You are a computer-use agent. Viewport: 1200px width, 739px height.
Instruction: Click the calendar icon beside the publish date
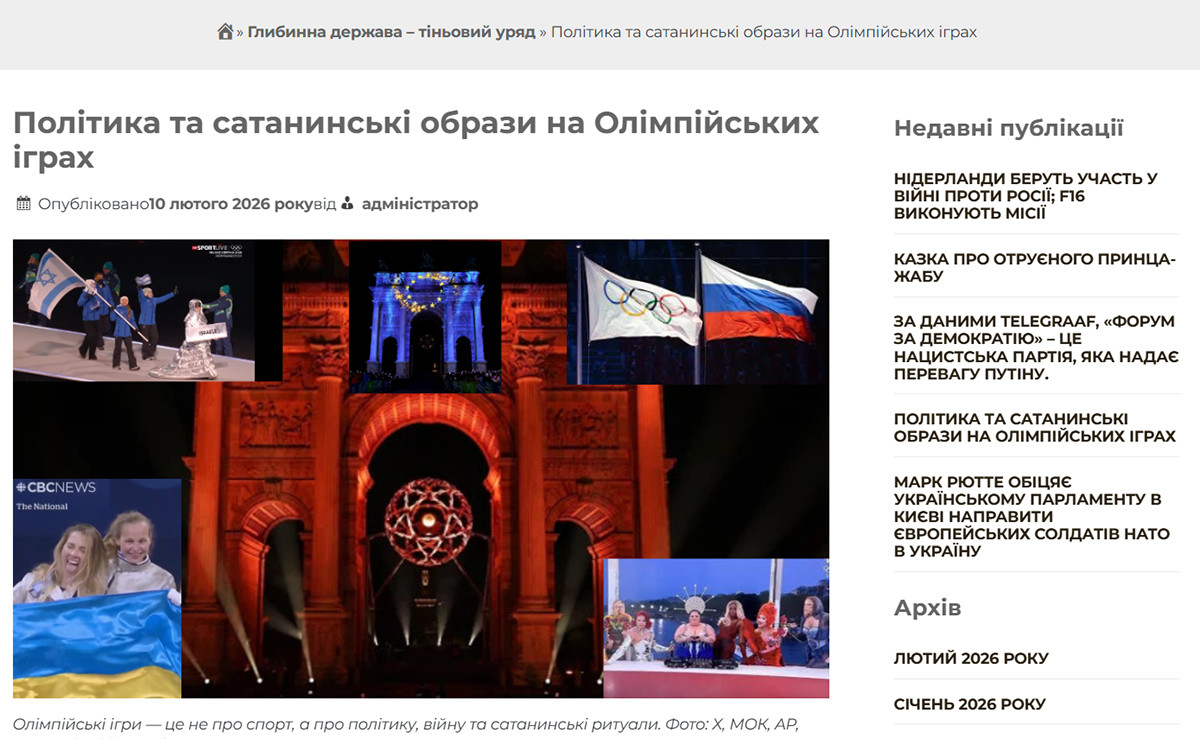click(x=24, y=204)
